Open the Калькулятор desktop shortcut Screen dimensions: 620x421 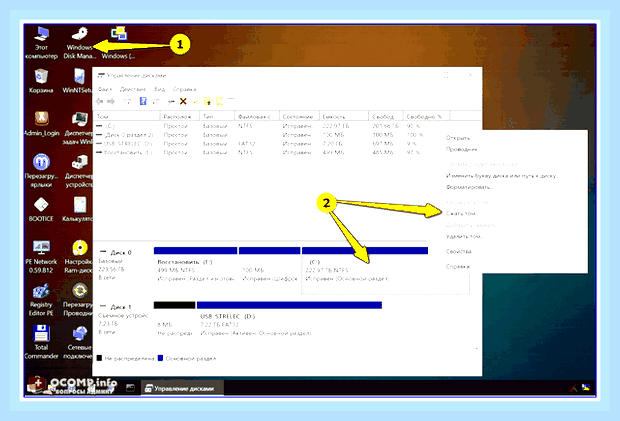(x=78, y=209)
